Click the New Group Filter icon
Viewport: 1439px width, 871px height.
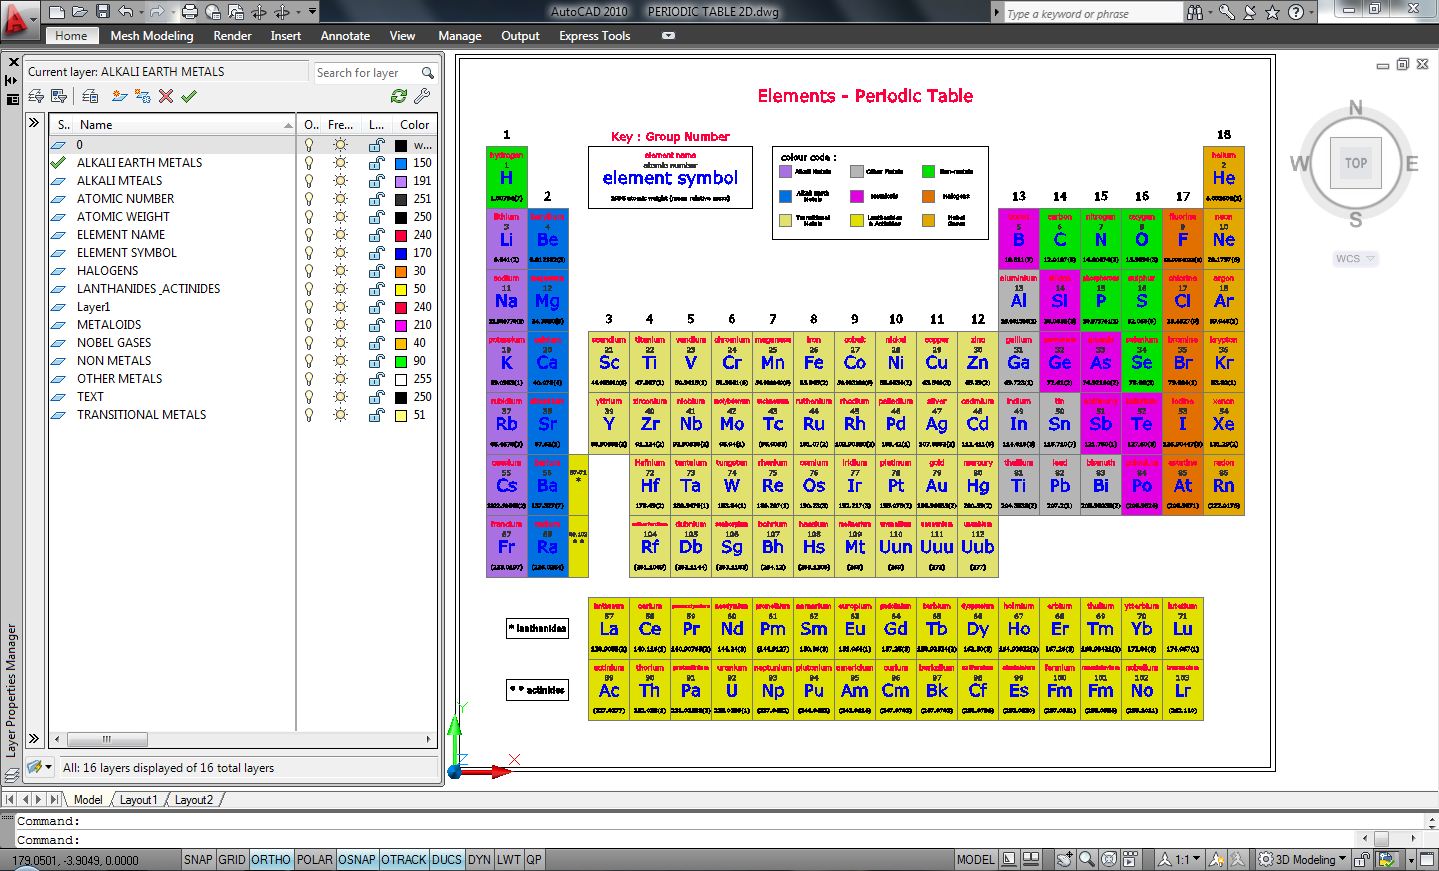tap(59, 96)
